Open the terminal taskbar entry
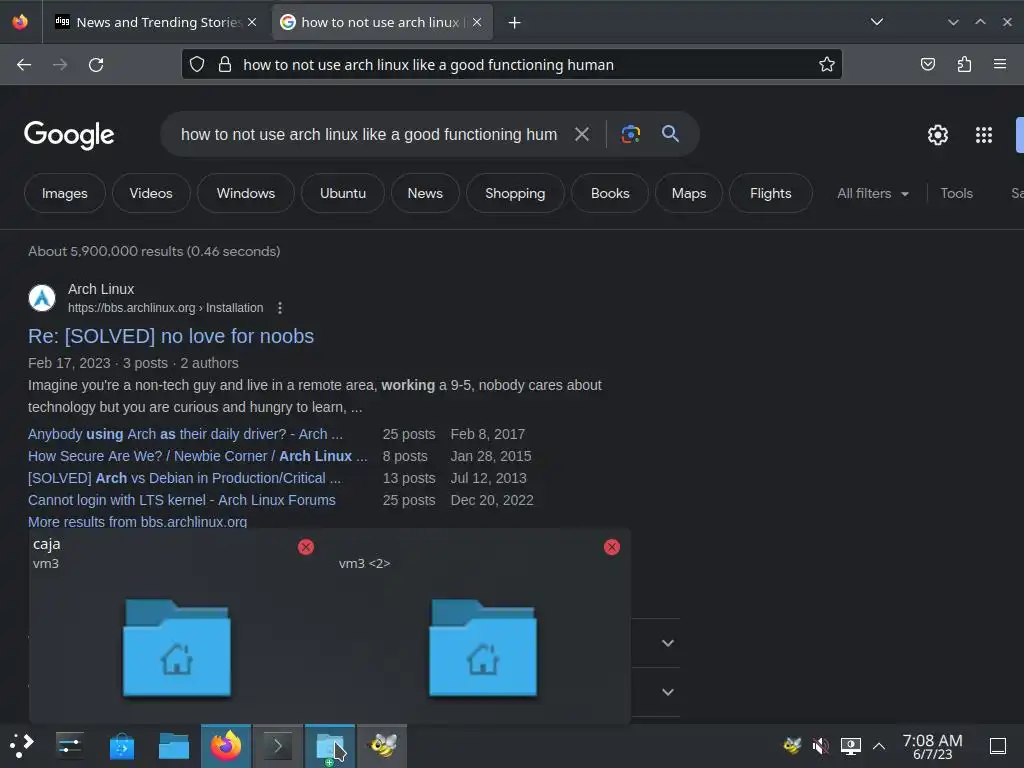Viewport: 1024px width, 768px height. click(x=278, y=746)
